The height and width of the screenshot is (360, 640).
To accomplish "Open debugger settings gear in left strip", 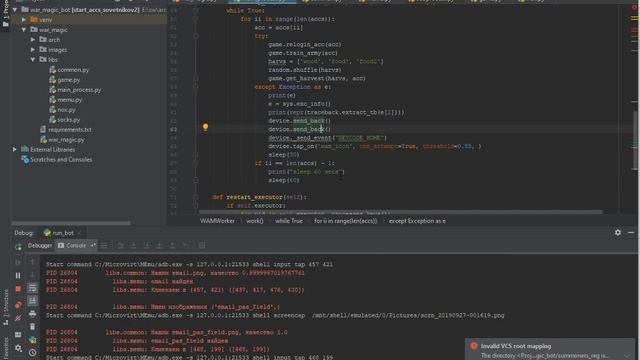I will click(x=18, y=348).
